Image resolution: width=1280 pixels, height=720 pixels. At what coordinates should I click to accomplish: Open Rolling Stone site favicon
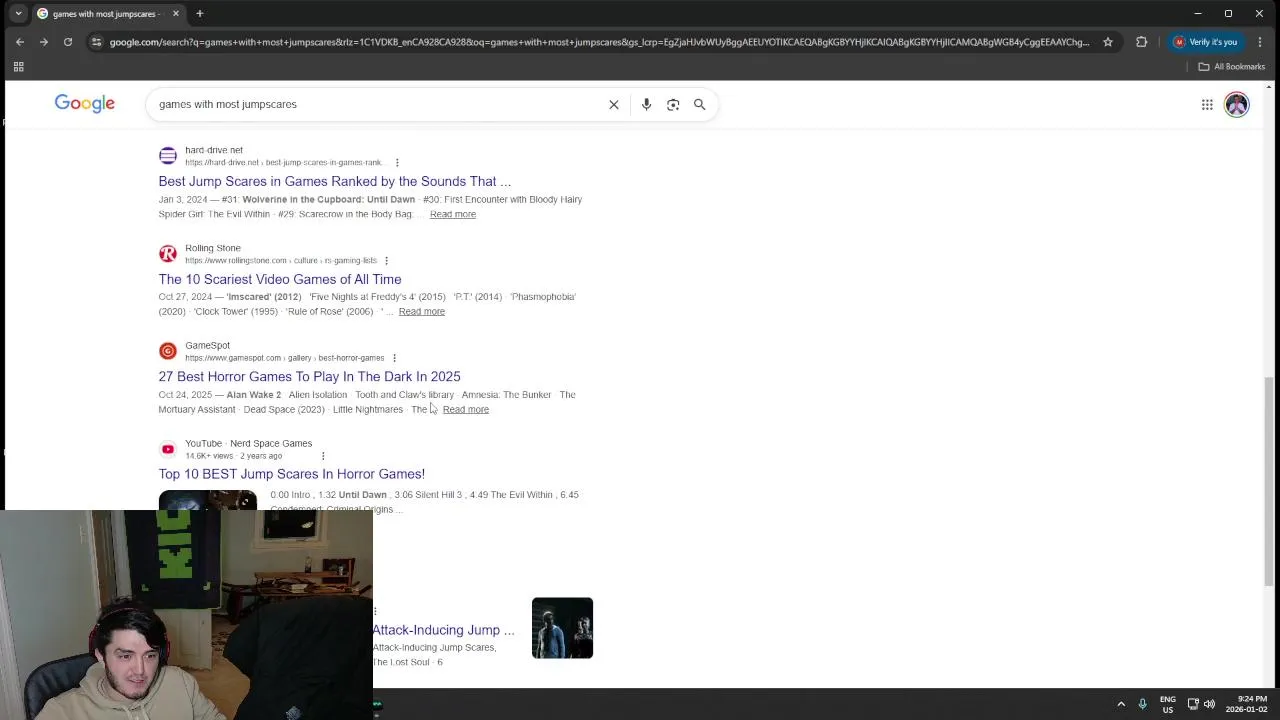click(x=168, y=253)
